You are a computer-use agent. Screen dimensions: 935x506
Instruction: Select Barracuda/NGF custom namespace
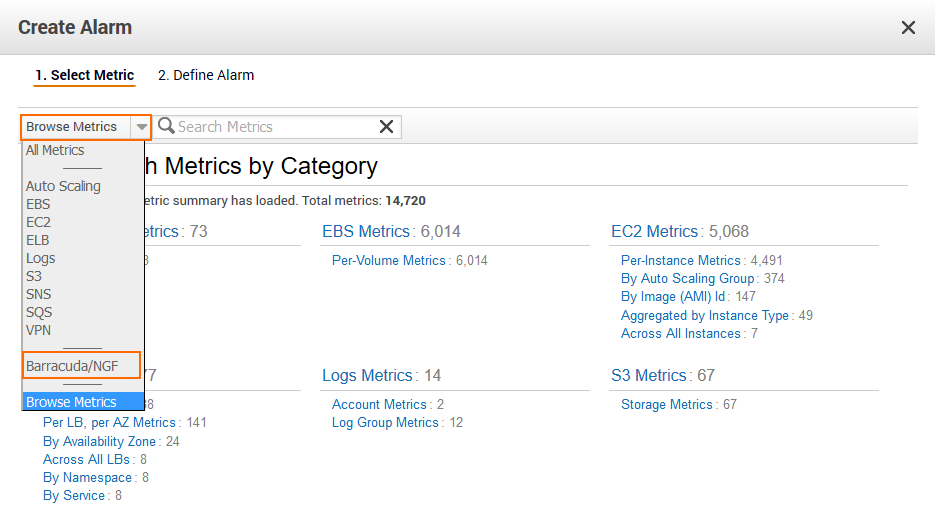[x=72, y=366]
